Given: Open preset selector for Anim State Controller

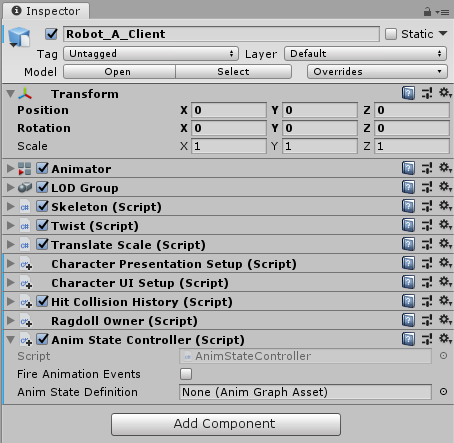Looking at the screenshot, I should [427, 339].
